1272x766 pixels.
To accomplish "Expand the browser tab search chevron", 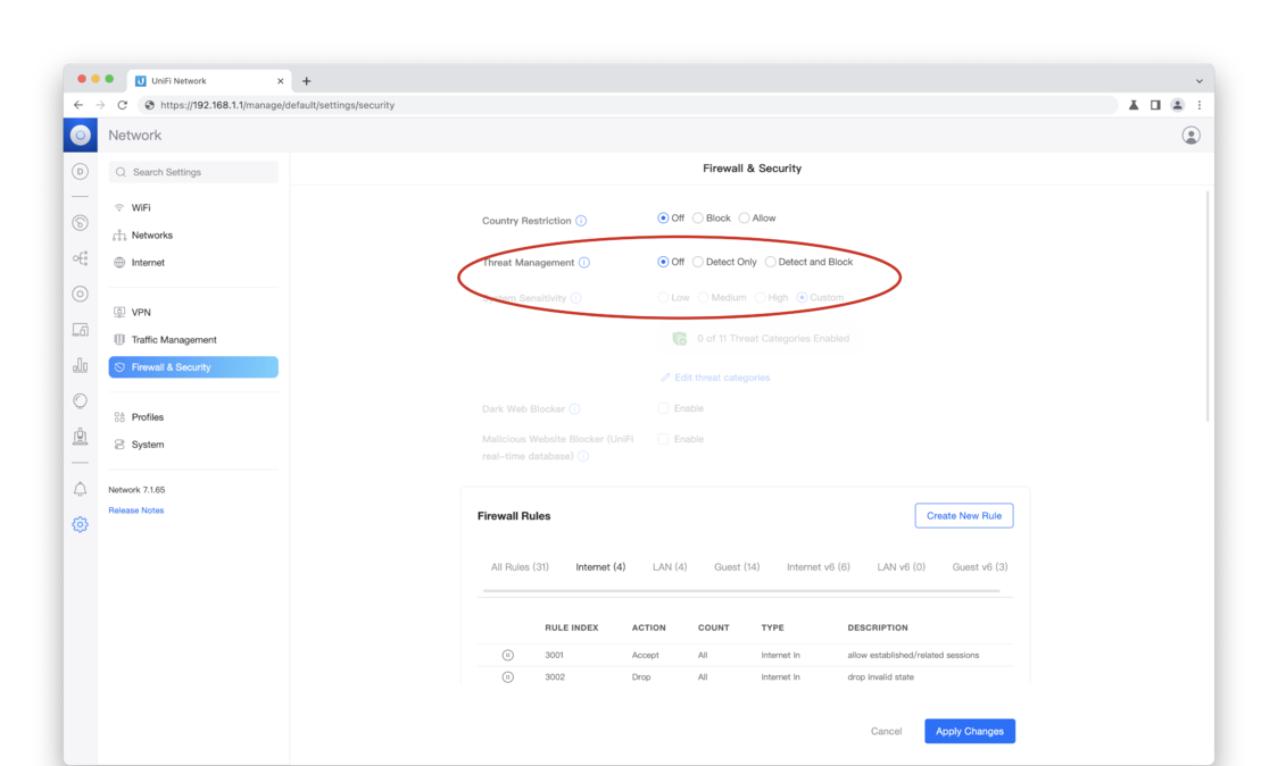I will [1200, 80].
